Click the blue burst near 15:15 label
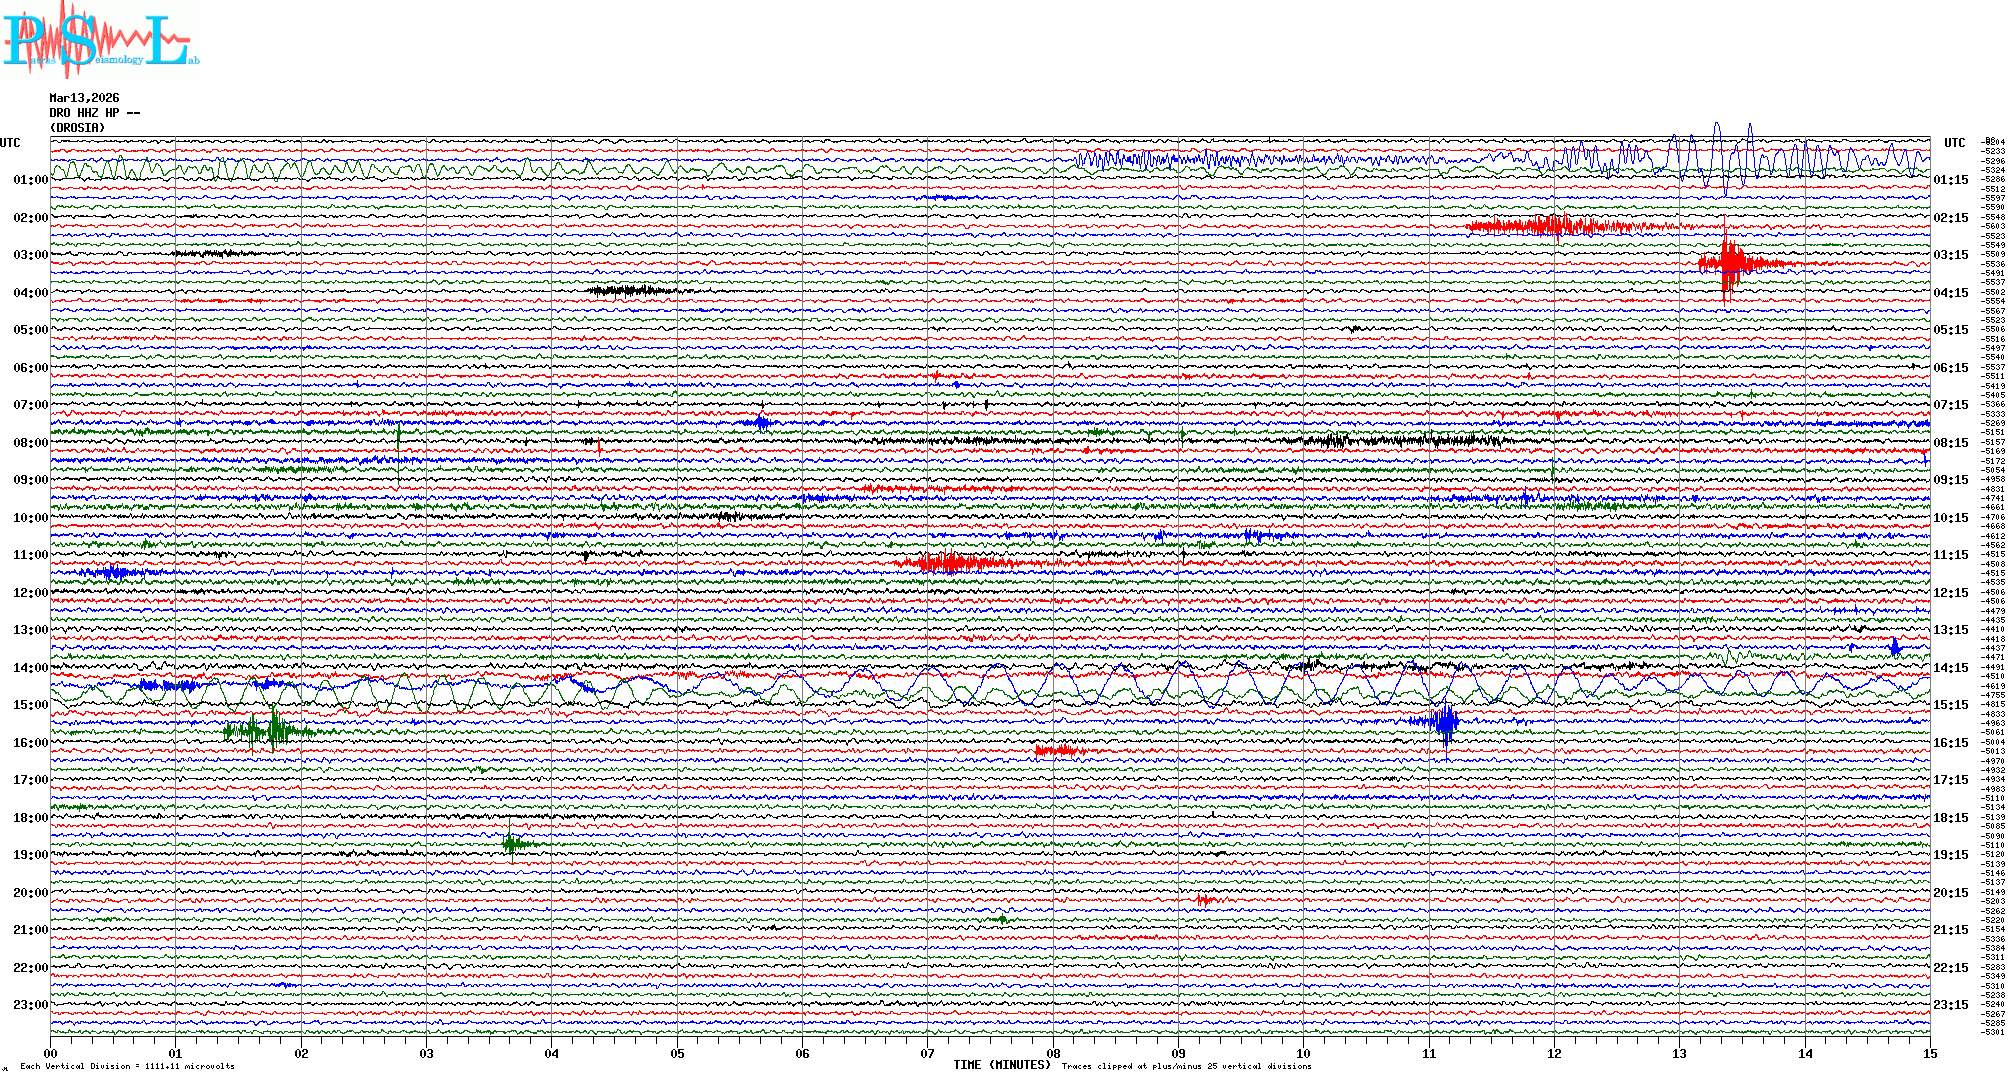 tap(1444, 721)
